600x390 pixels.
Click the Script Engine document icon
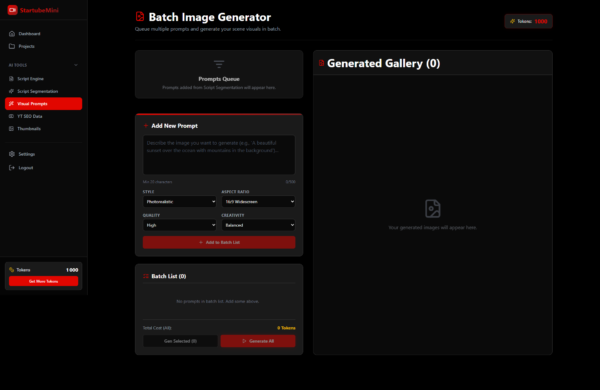(11, 79)
